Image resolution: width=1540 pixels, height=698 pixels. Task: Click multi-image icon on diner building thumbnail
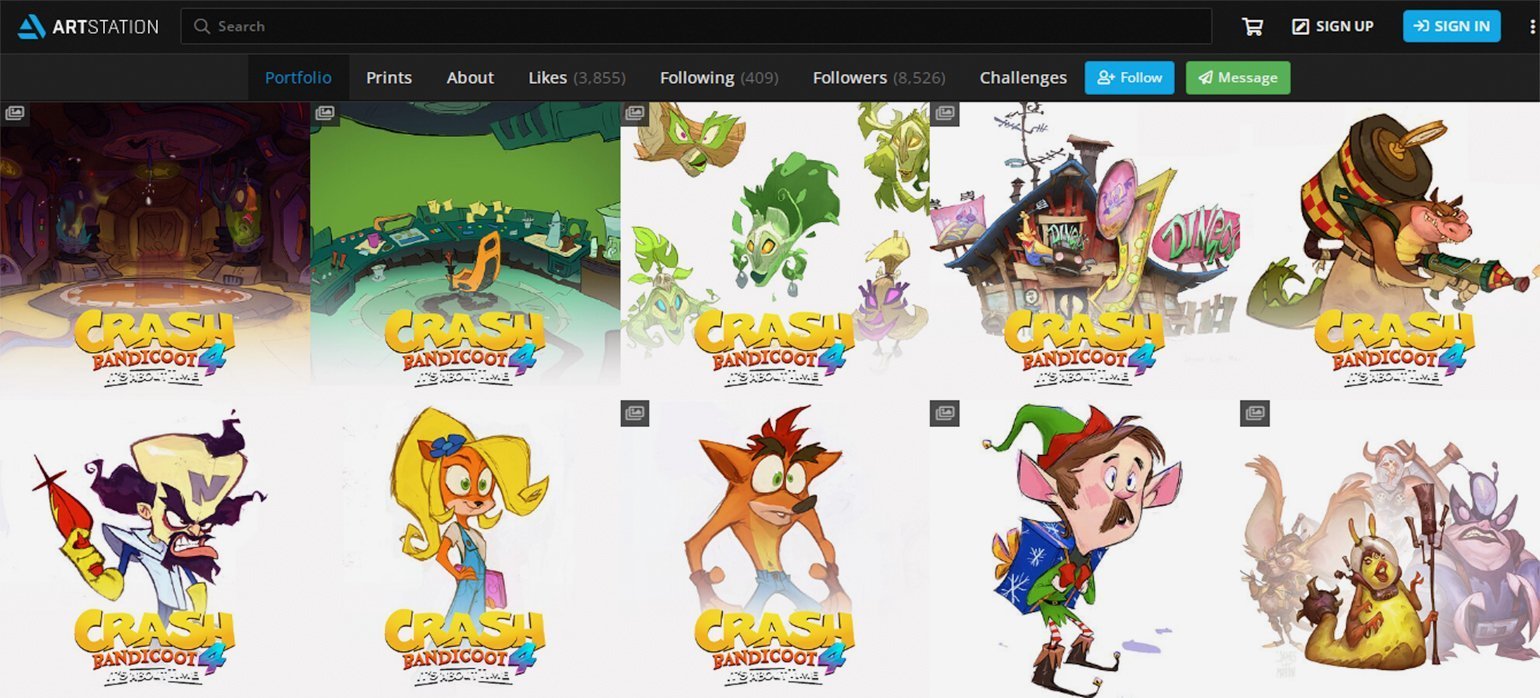click(945, 113)
